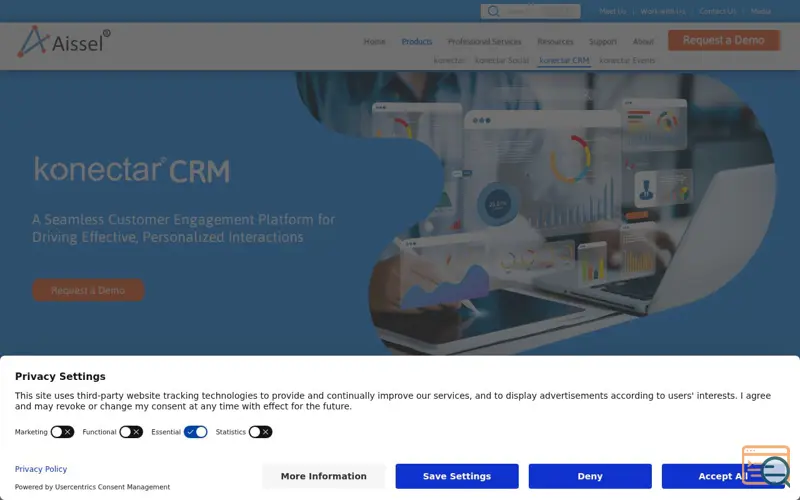Click the Aissel logo
The image size is (800, 500).
(x=64, y=41)
